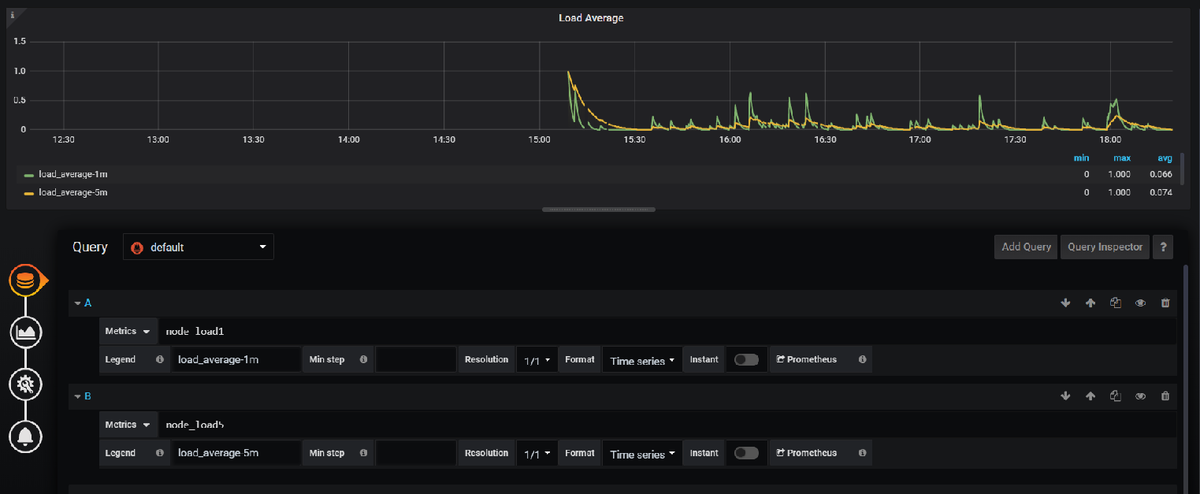Sort legend by avg column
Image resolution: width=1200 pixels, height=494 pixels.
tap(1164, 157)
